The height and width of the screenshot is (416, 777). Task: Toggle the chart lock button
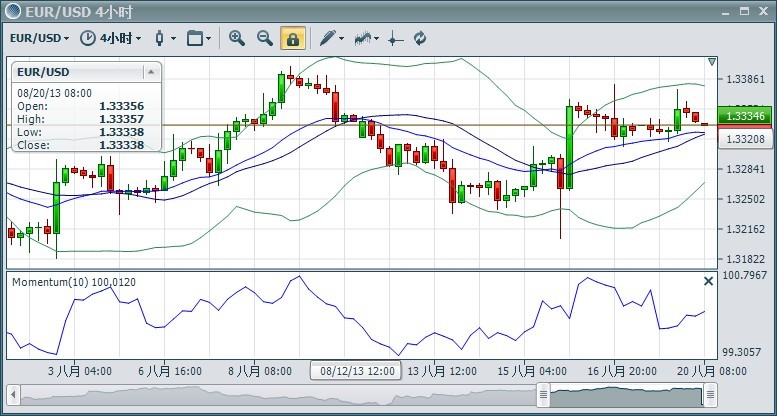click(293, 38)
